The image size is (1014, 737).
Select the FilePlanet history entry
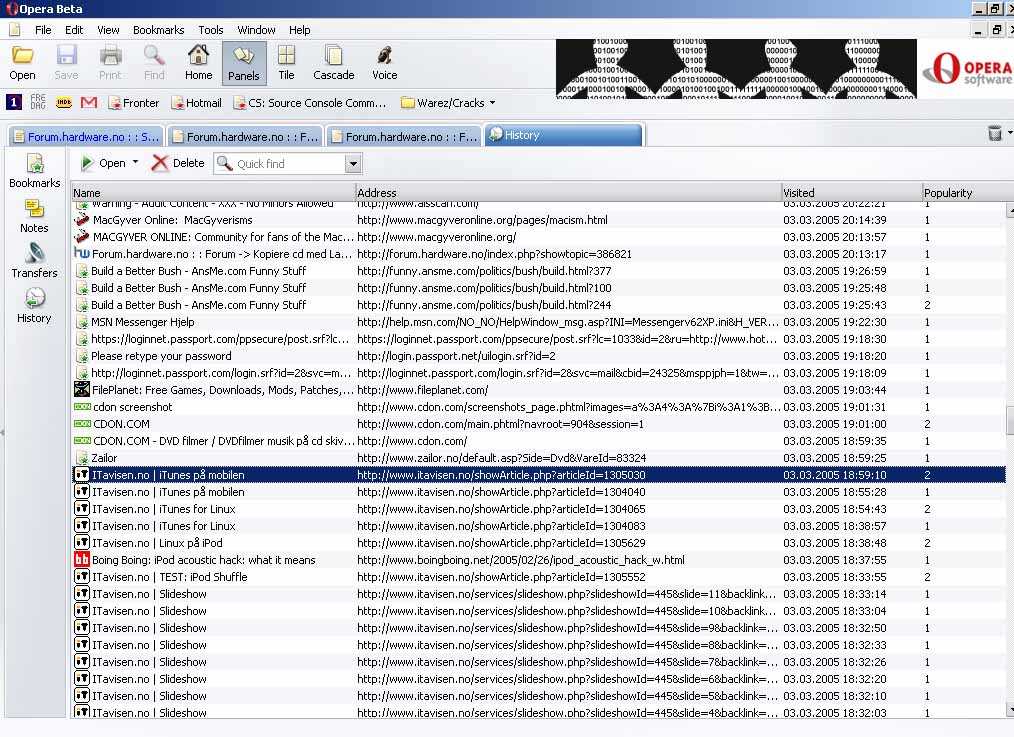pos(539,390)
